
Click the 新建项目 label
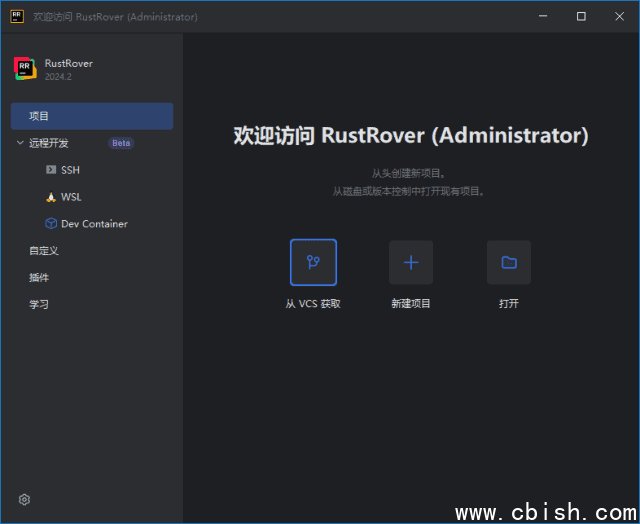[411, 303]
